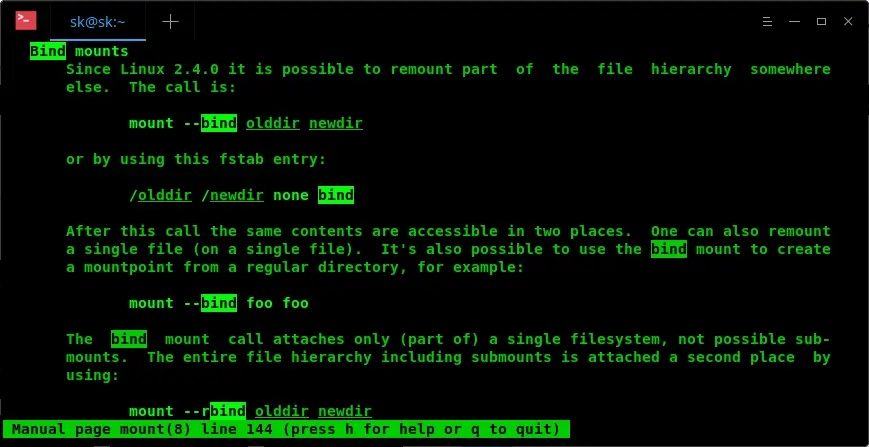Viewport: 869px width, 447px height.
Task: Click underlined newdir in the fstab entry line
Action: (x=237, y=195)
